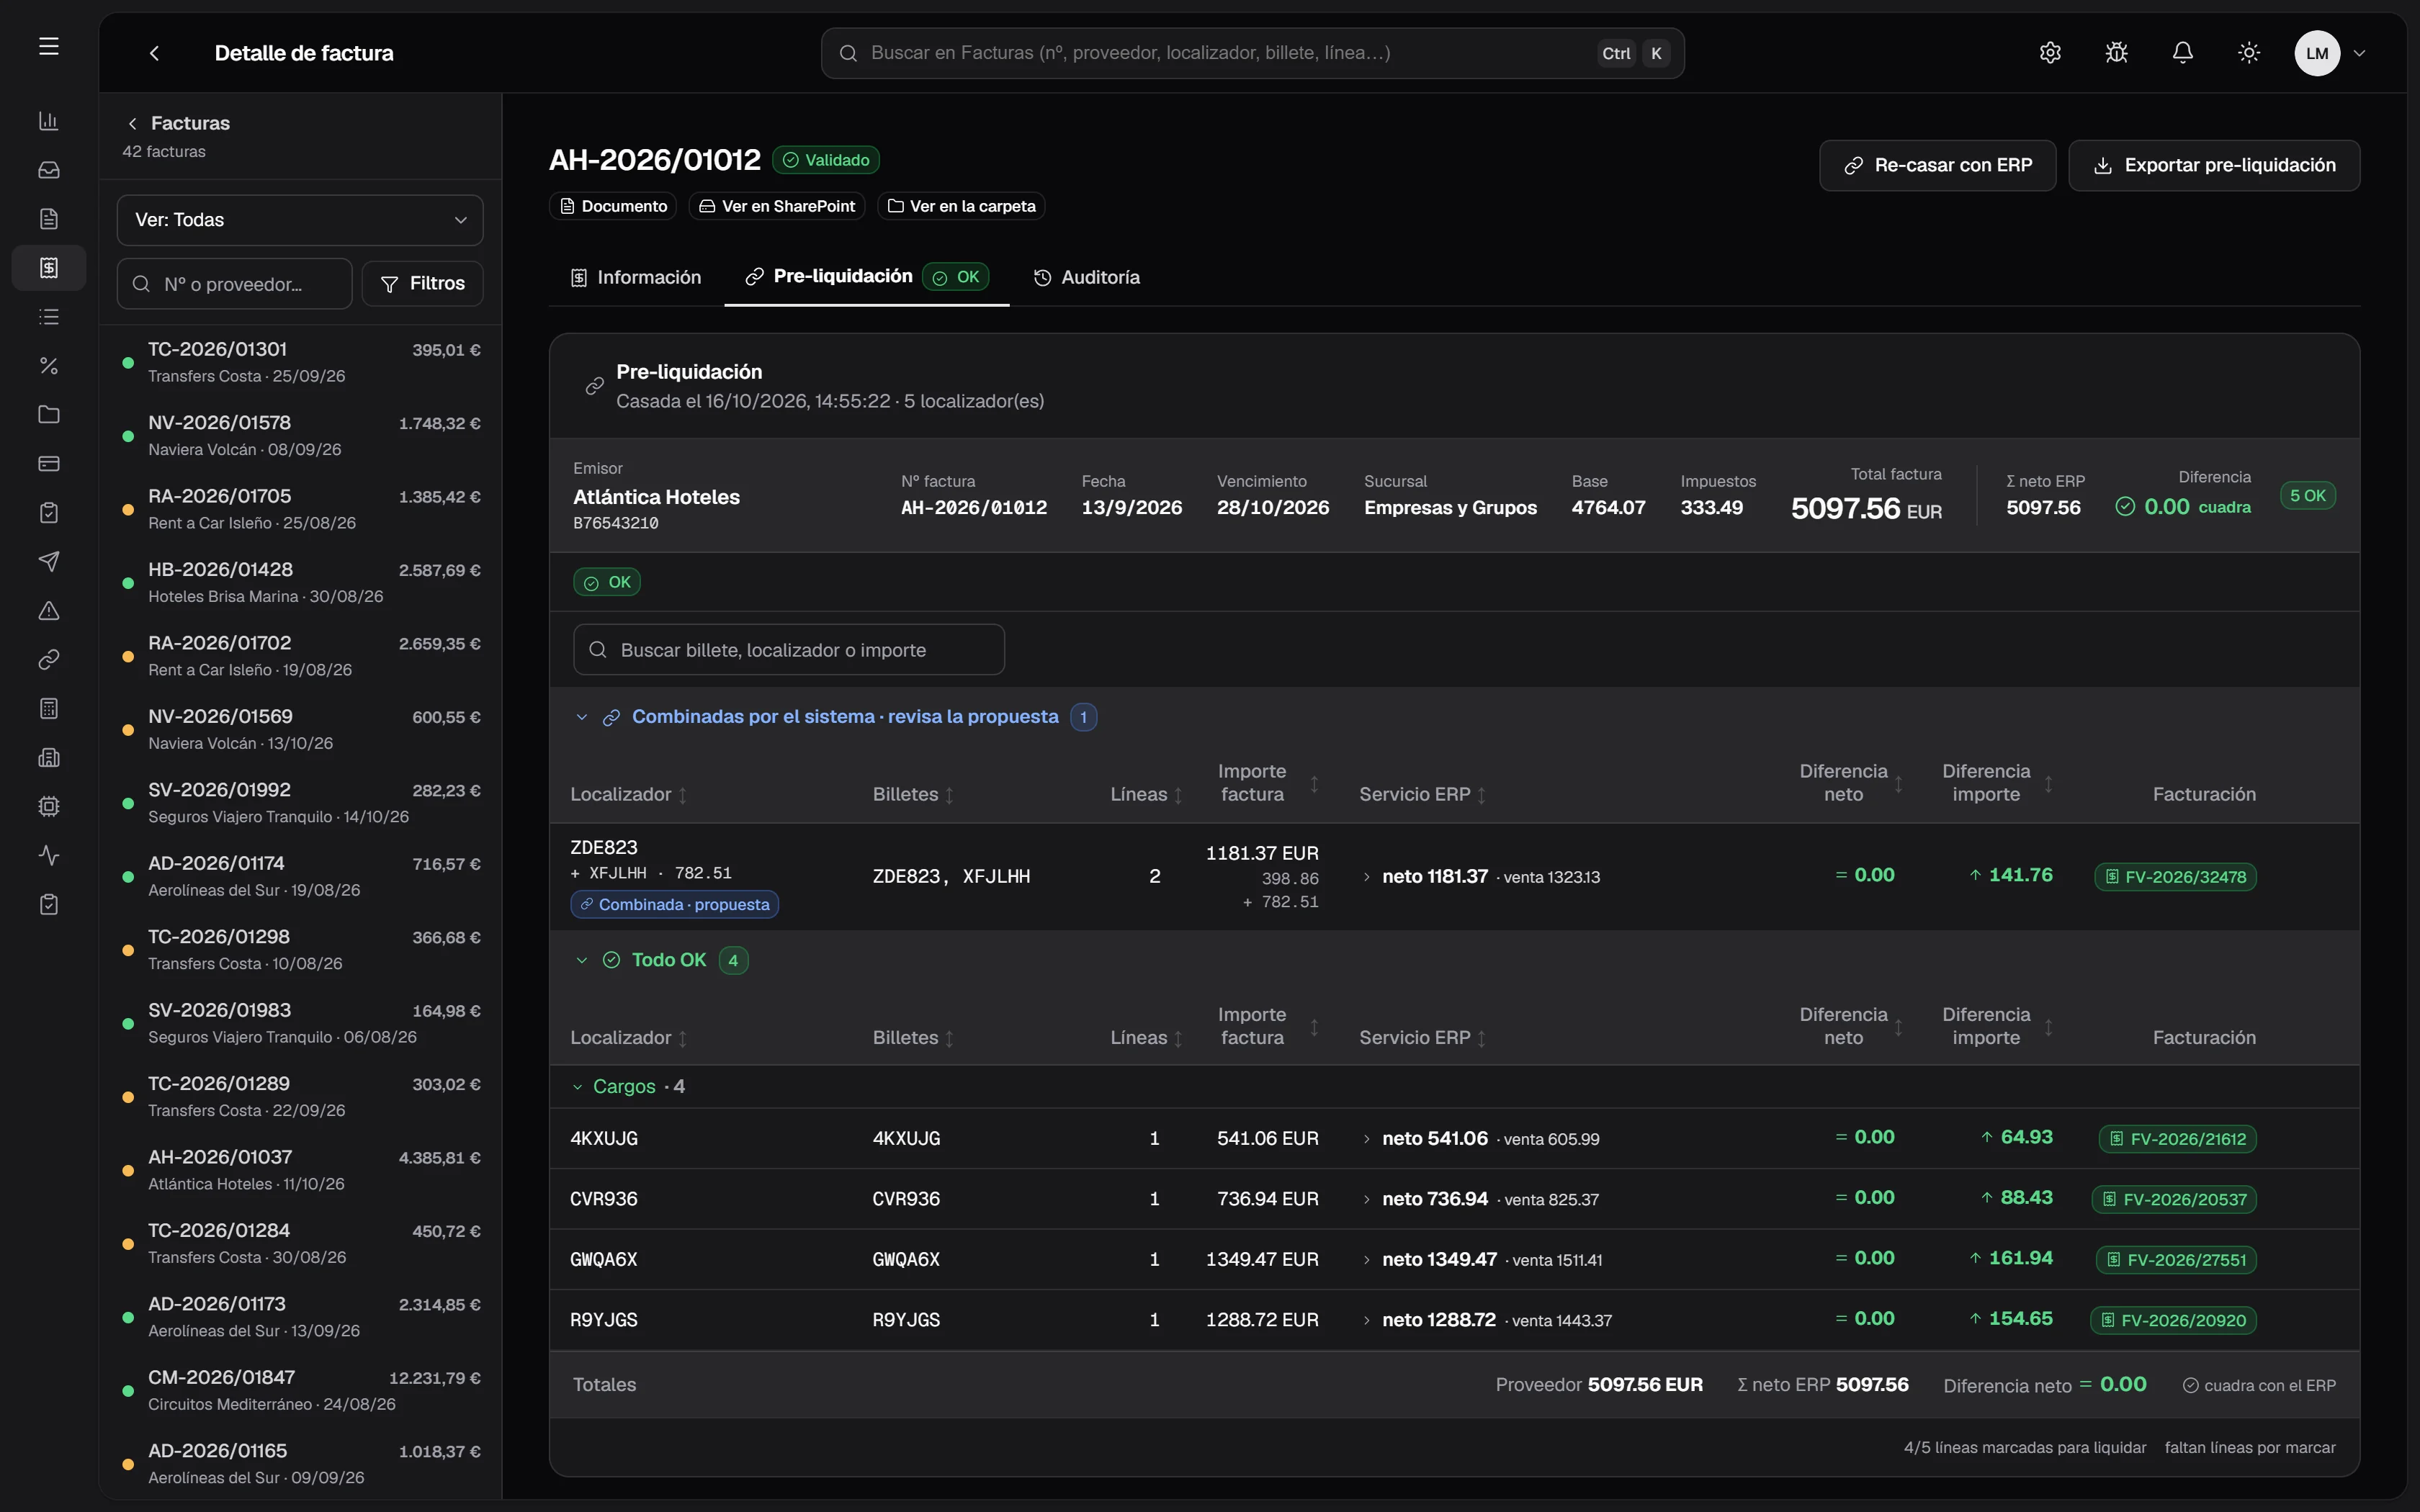Image resolution: width=2420 pixels, height=1512 pixels.
Task: Collapse the 'Cargos · 4' group
Action: point(577,1087)
